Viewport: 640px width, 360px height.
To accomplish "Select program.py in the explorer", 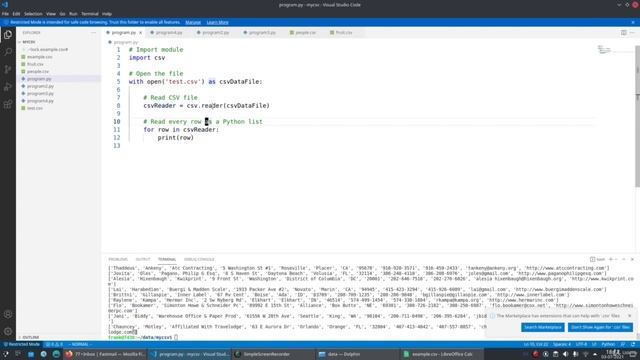I will coord(39,79).
